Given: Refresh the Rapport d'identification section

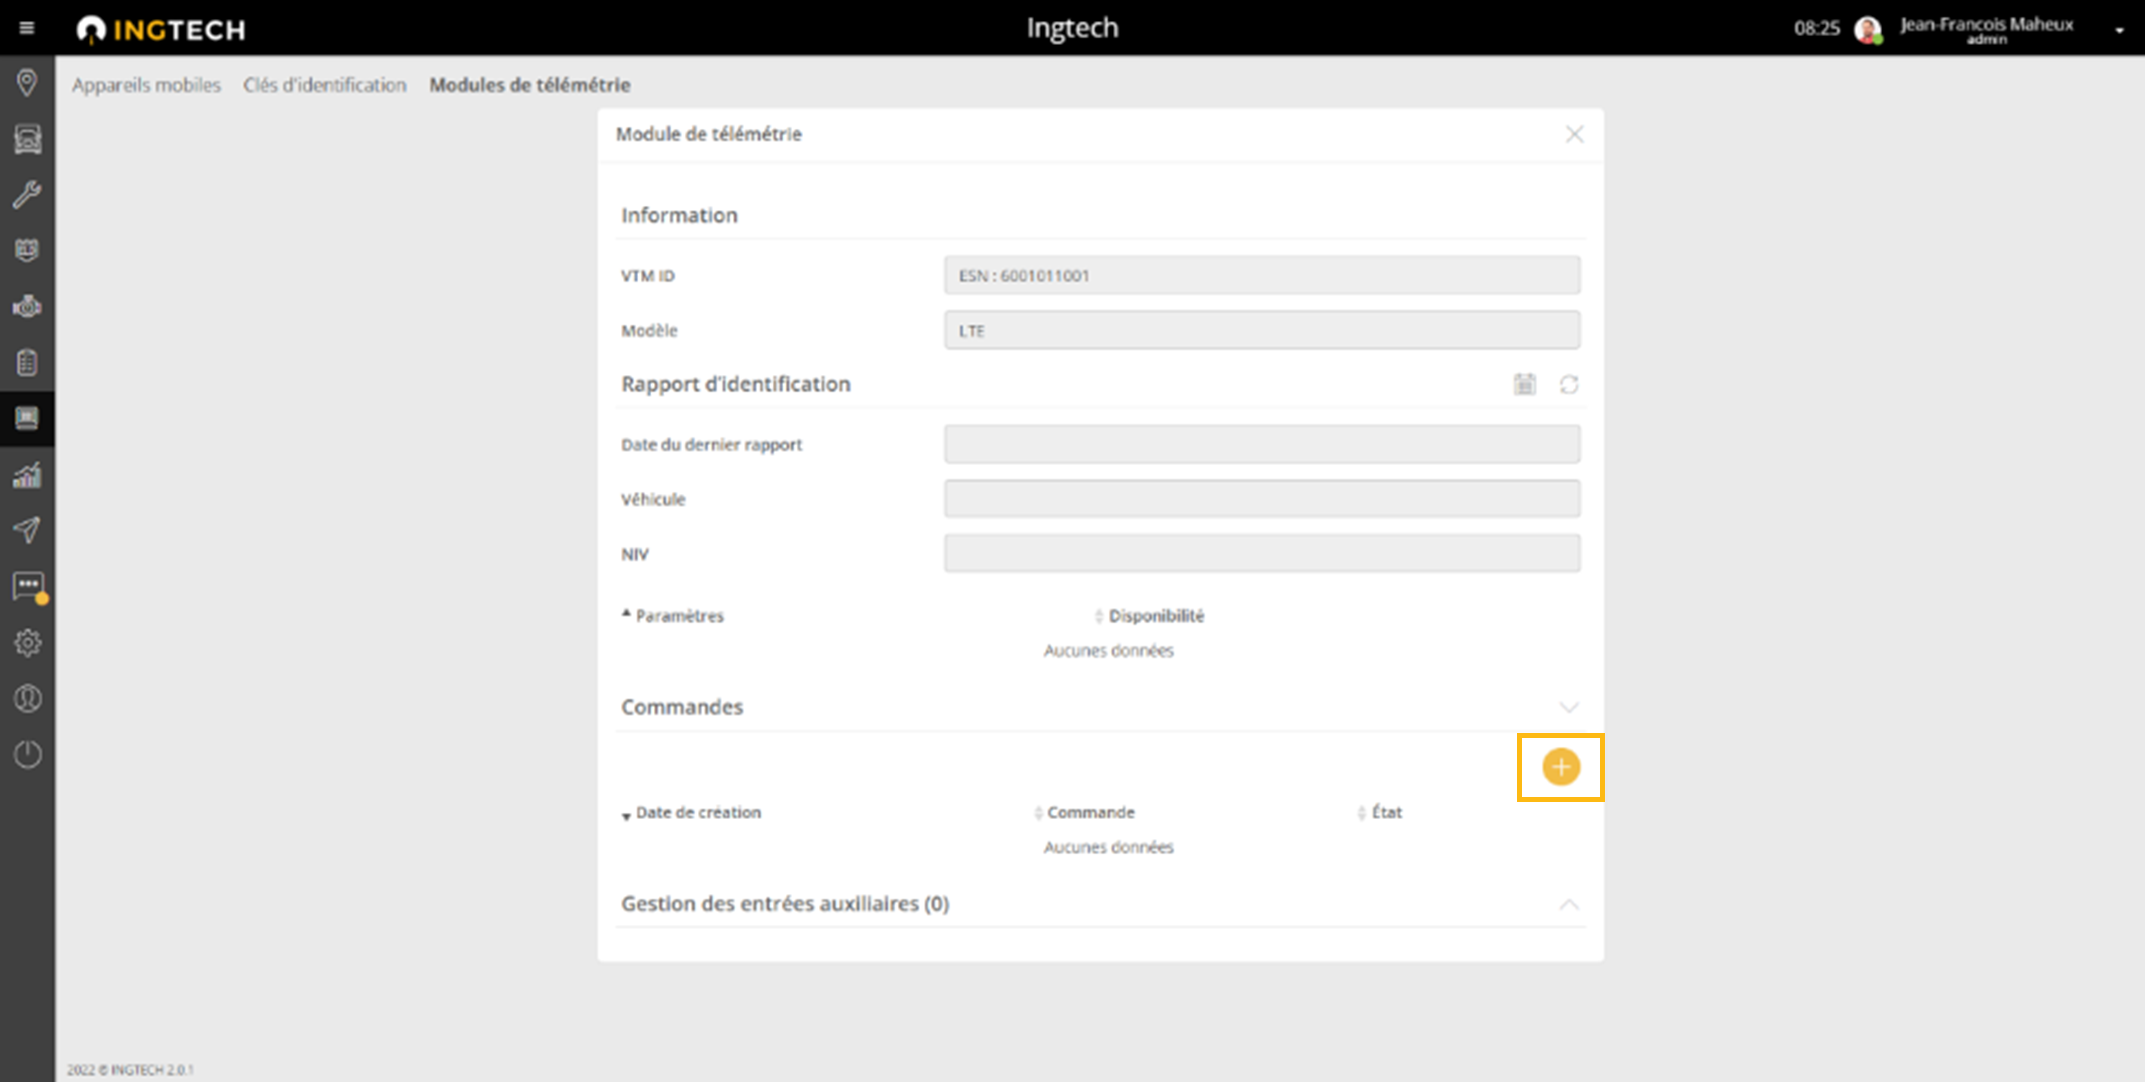Looking at the screenshot, I should click(1568, 384).
